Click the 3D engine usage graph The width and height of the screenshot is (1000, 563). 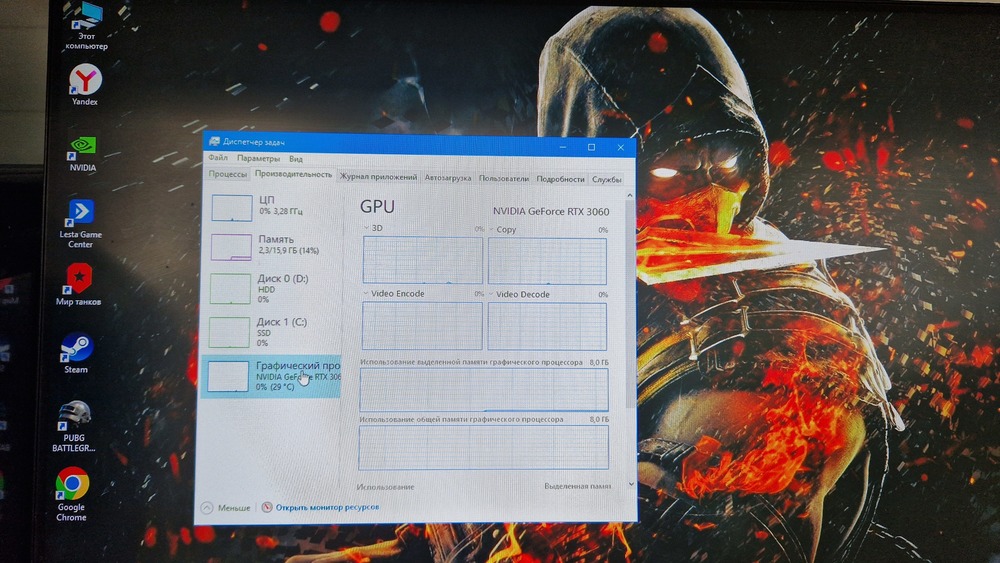click(422, 260)
